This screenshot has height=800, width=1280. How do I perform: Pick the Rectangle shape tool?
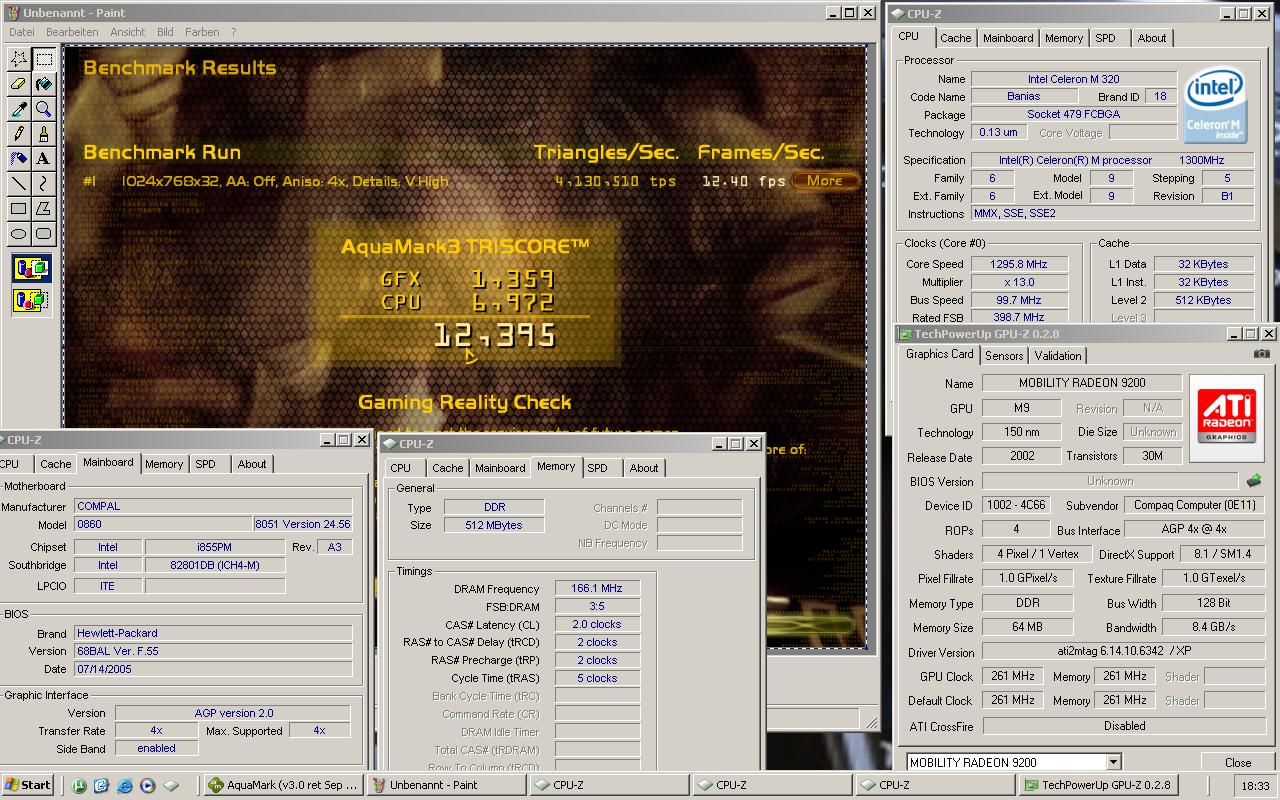click(x=19, y=209)
